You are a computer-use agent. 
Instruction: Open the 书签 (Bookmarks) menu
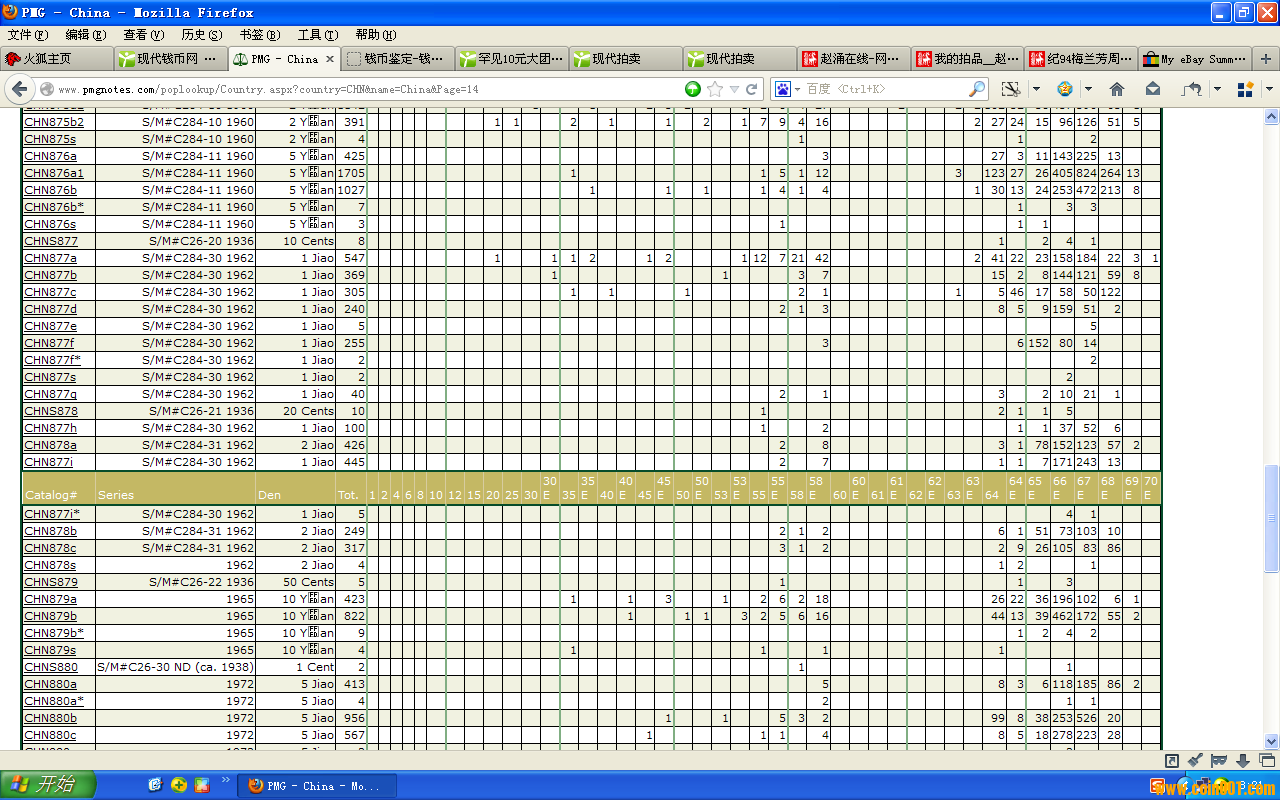pos(259,35)
